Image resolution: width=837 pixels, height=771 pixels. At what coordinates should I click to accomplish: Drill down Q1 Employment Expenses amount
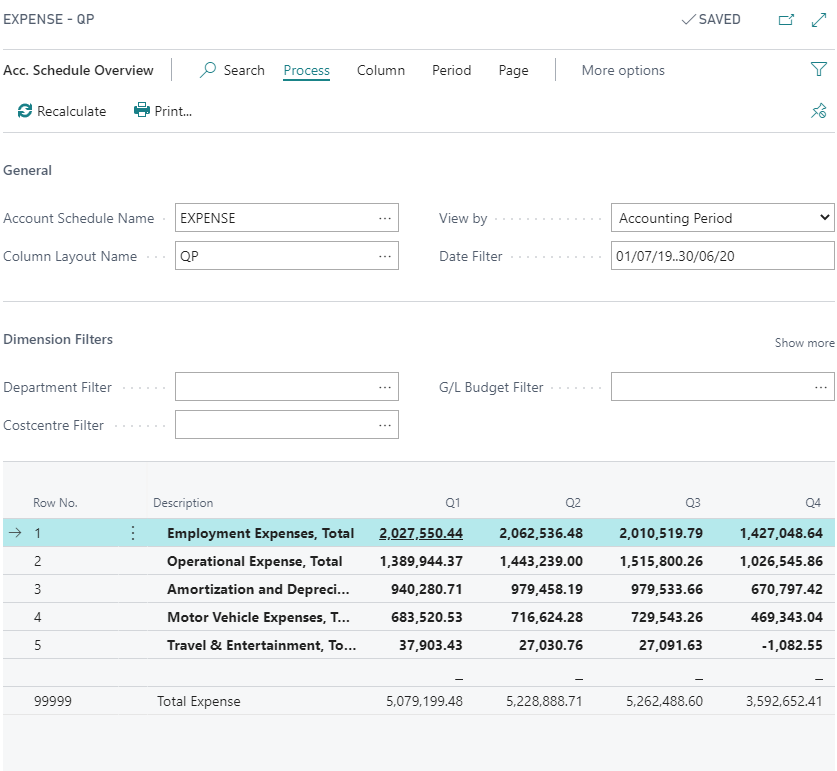(420, 533)
